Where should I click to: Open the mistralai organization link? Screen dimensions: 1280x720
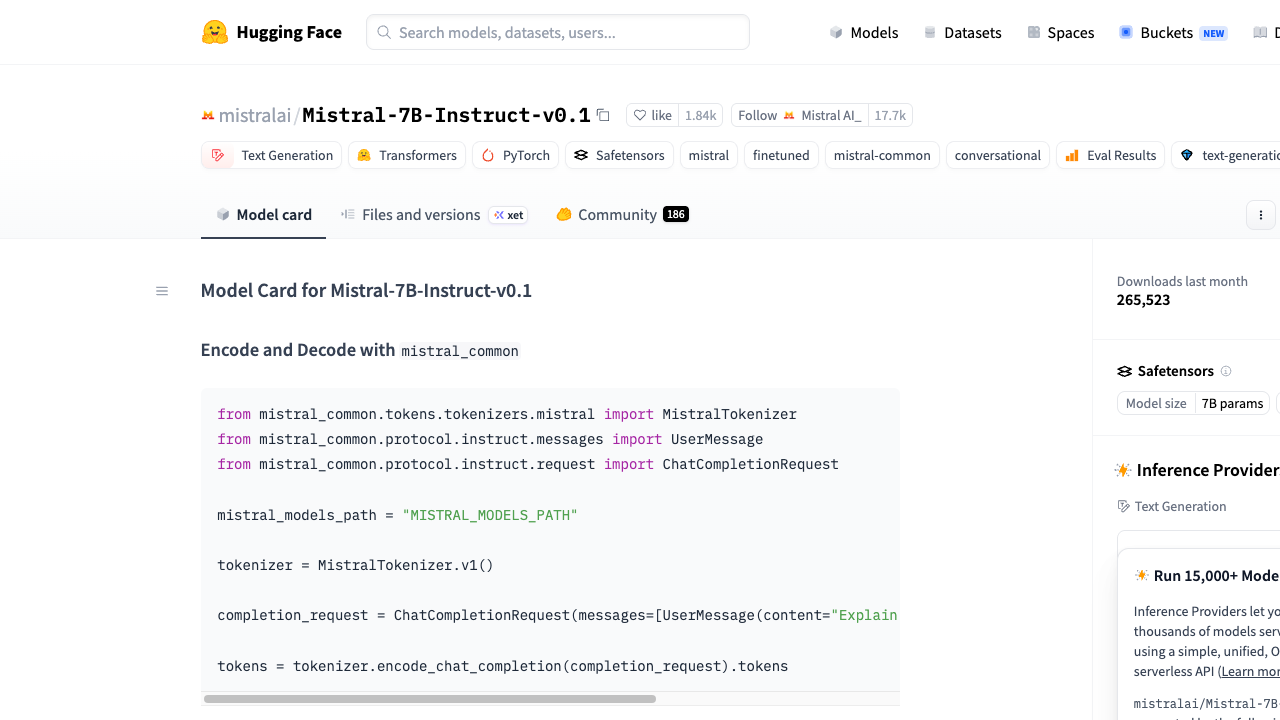[x=255, y=115]
